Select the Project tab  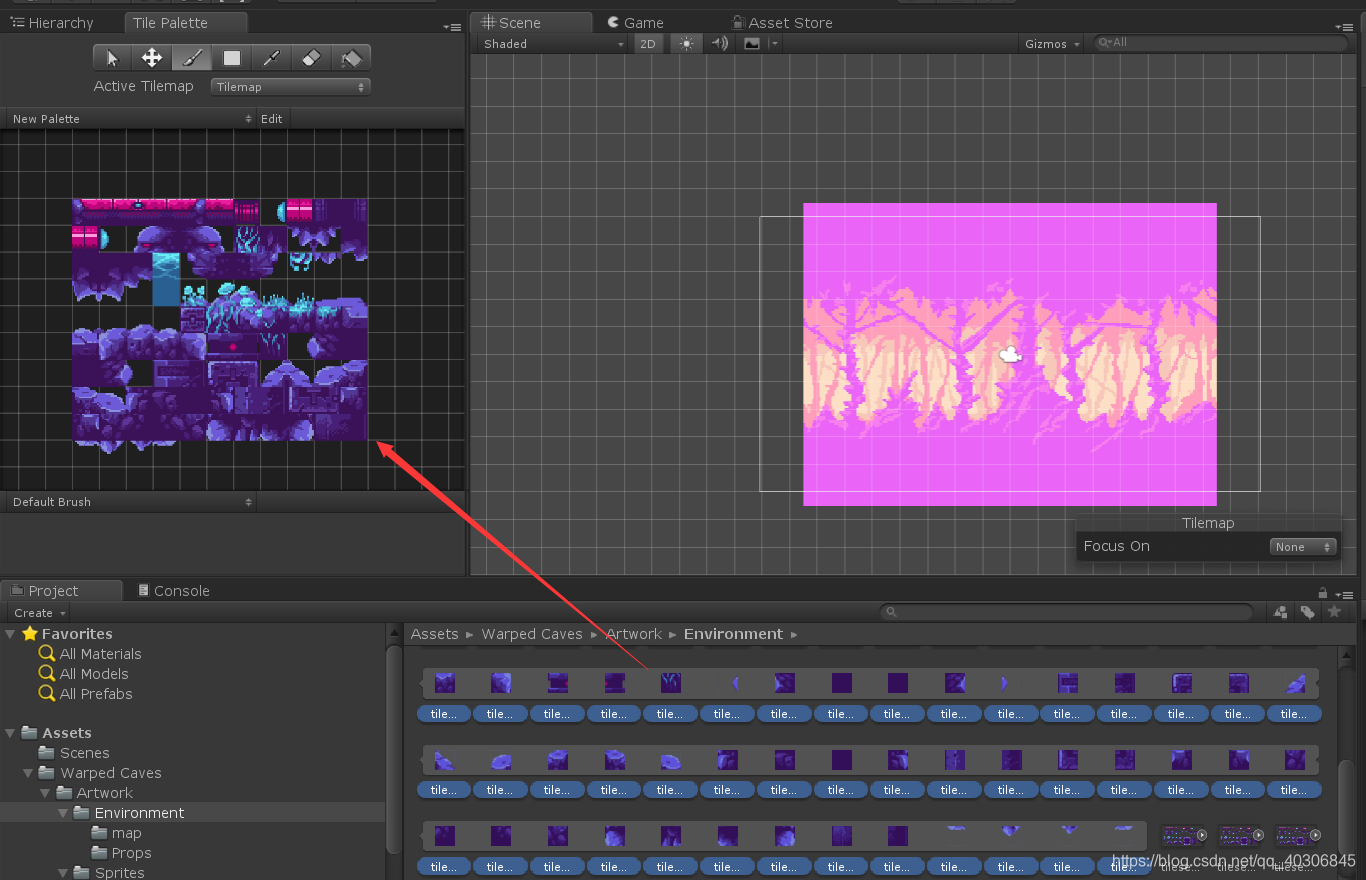[61, 591]
